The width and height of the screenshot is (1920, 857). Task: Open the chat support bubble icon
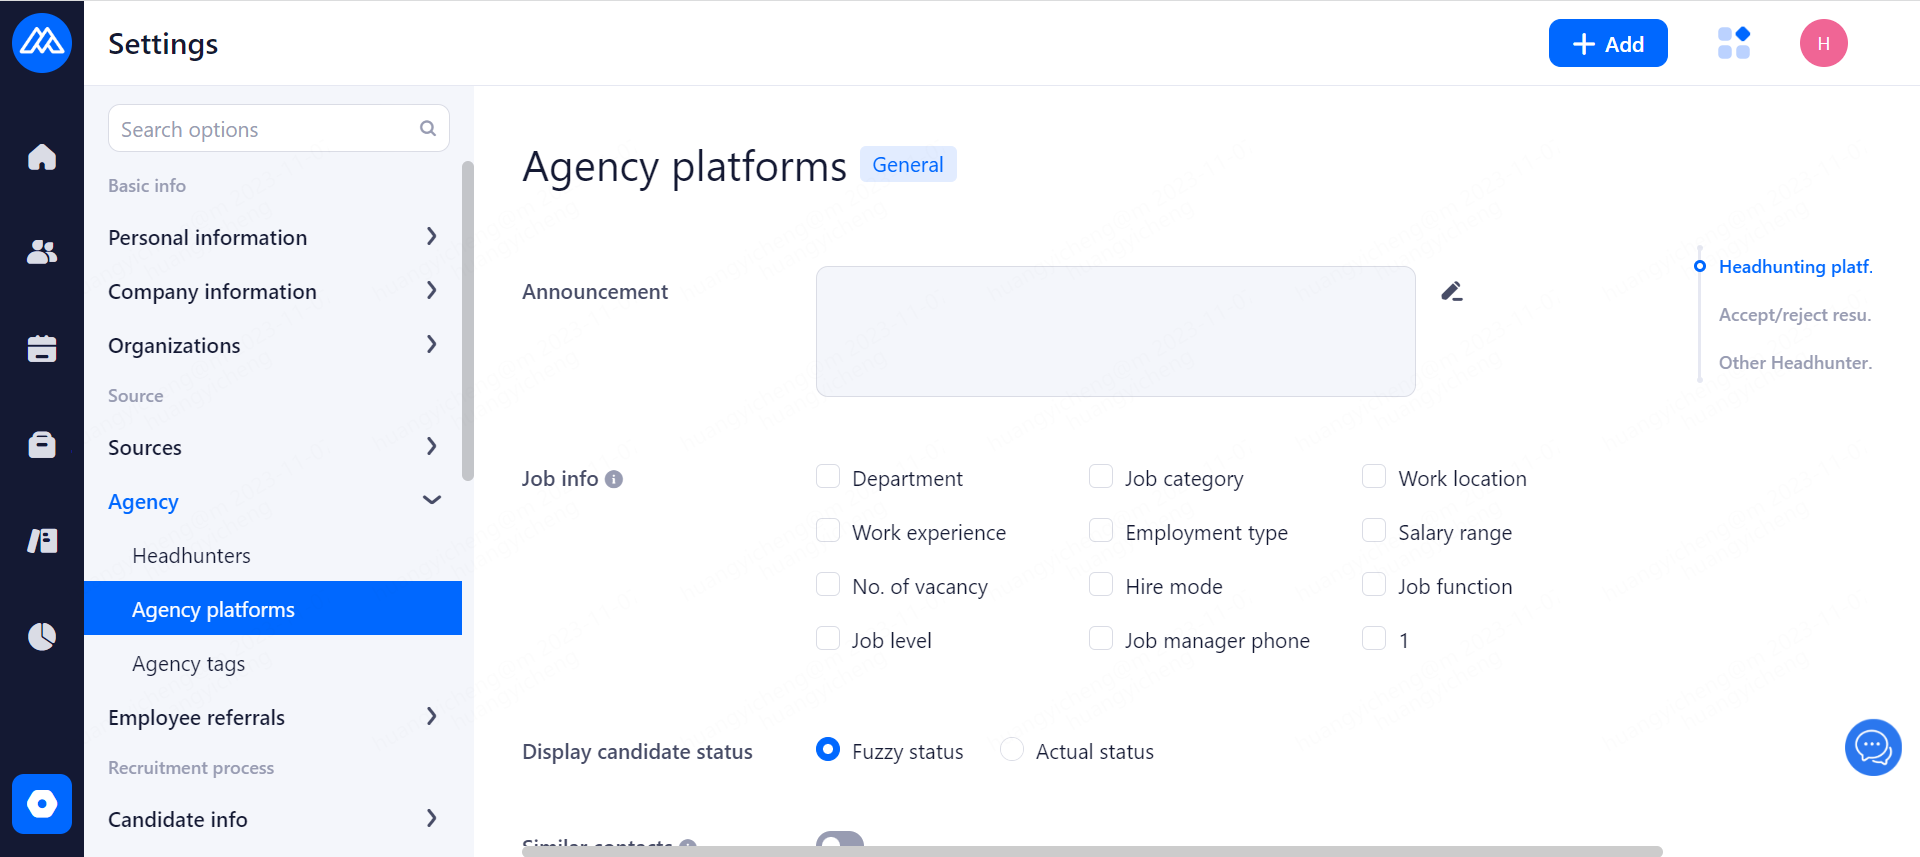point(1872,747)
